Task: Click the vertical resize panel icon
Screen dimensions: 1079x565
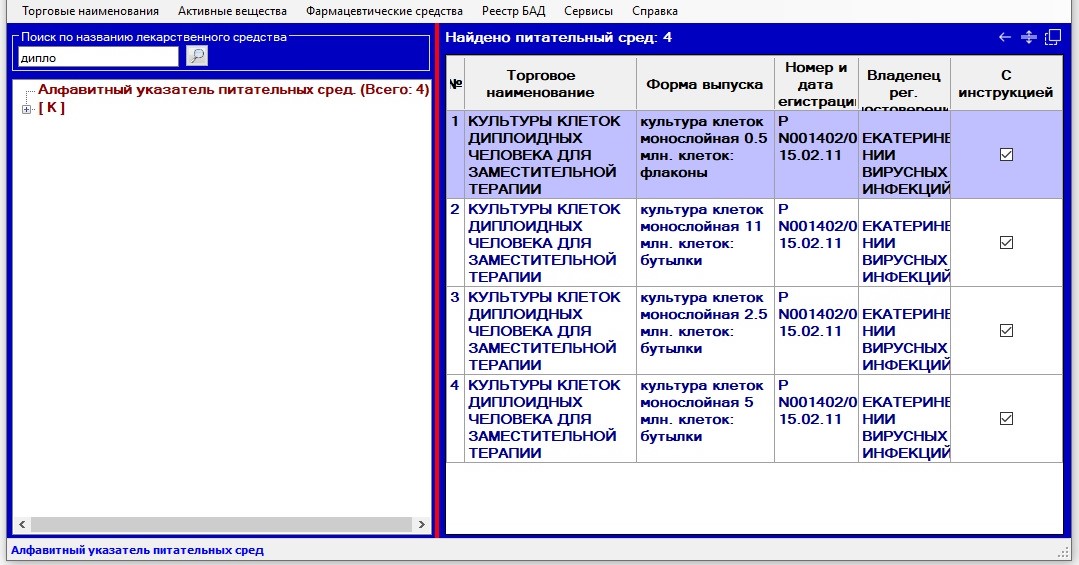Action: [x=1028, y=37]
